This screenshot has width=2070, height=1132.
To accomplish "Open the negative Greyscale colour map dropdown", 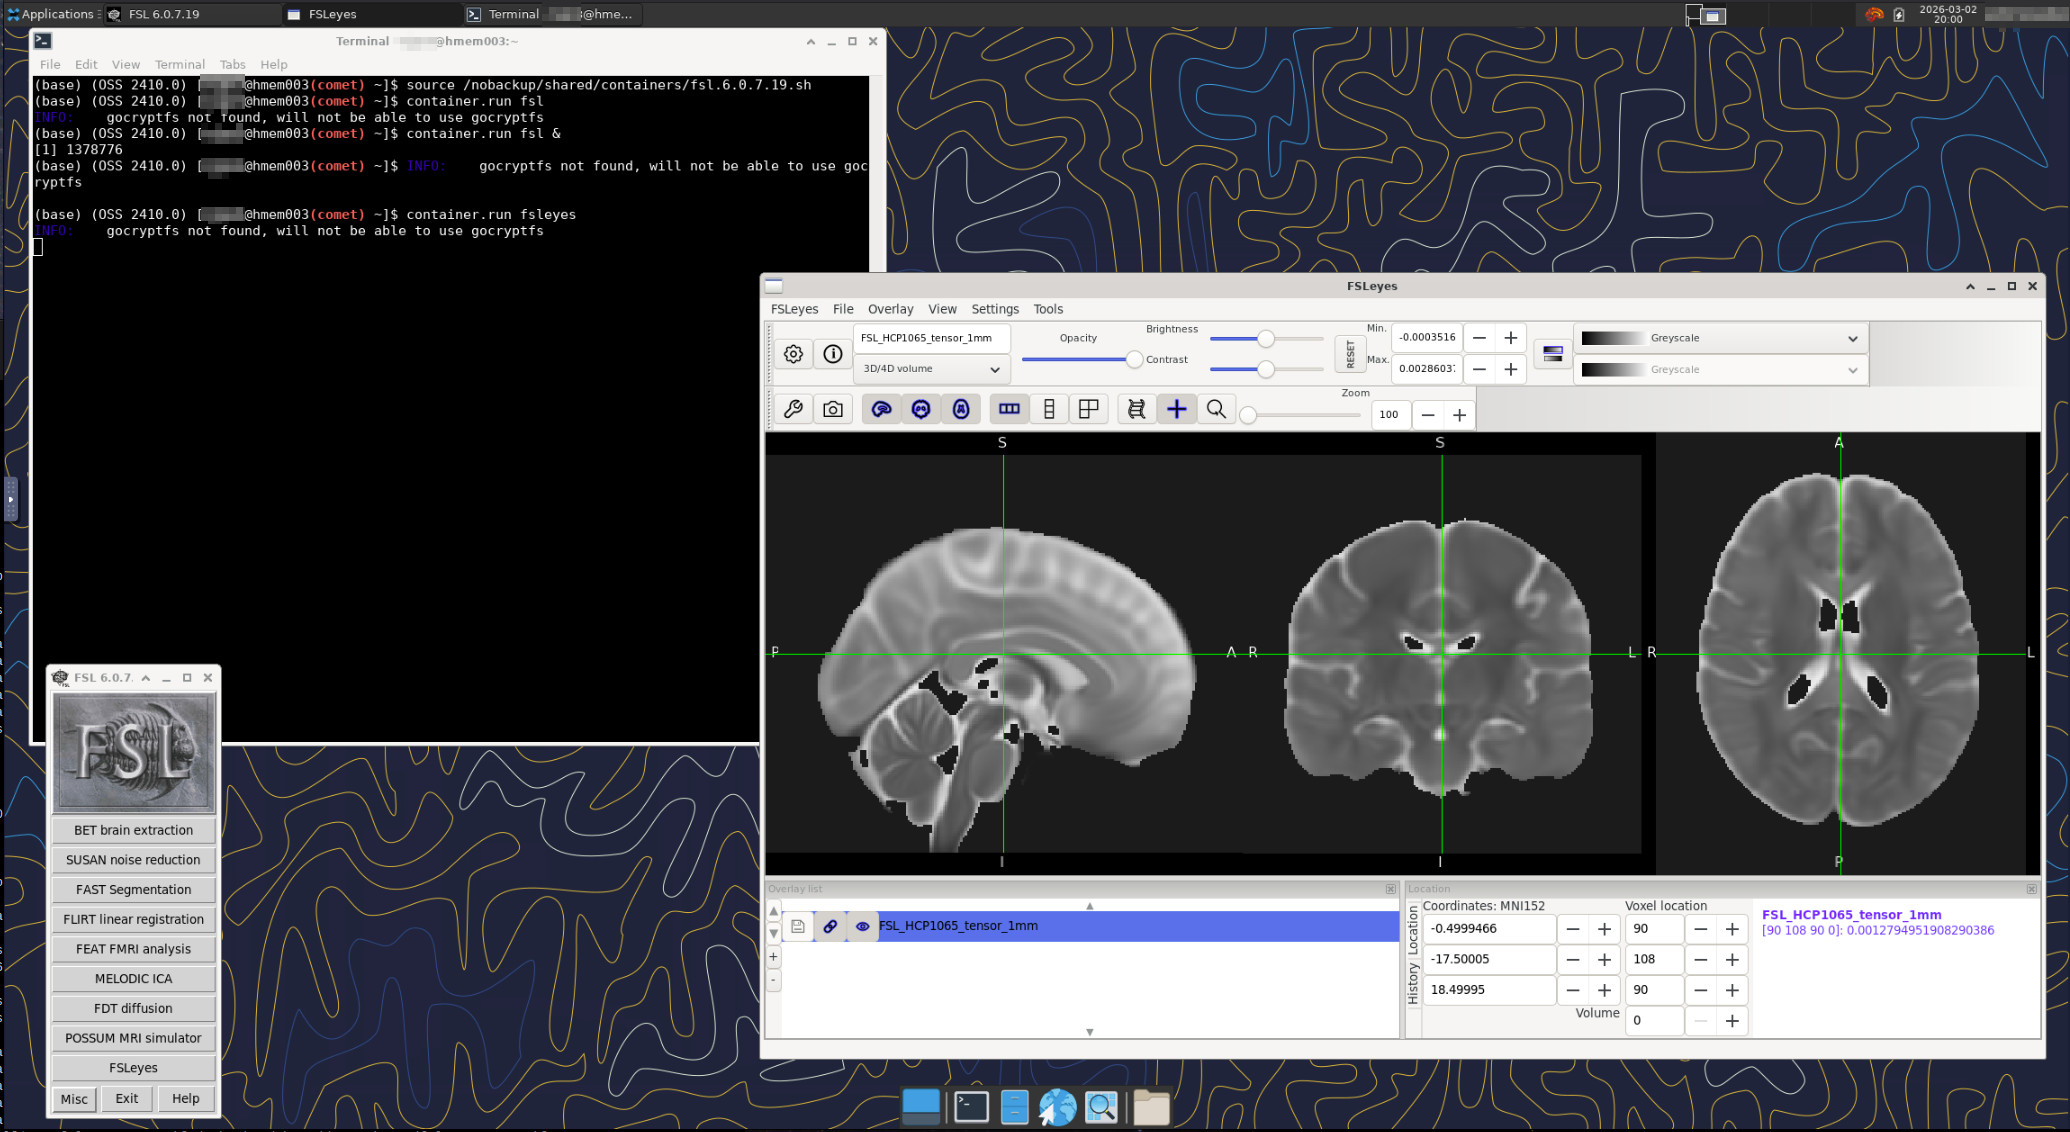I will (1720, 370).
